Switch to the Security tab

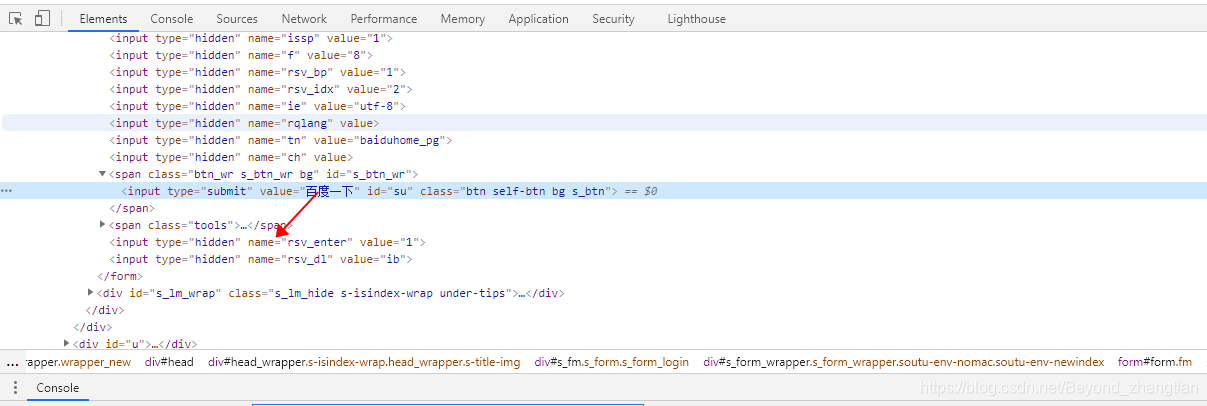(613, 19)
